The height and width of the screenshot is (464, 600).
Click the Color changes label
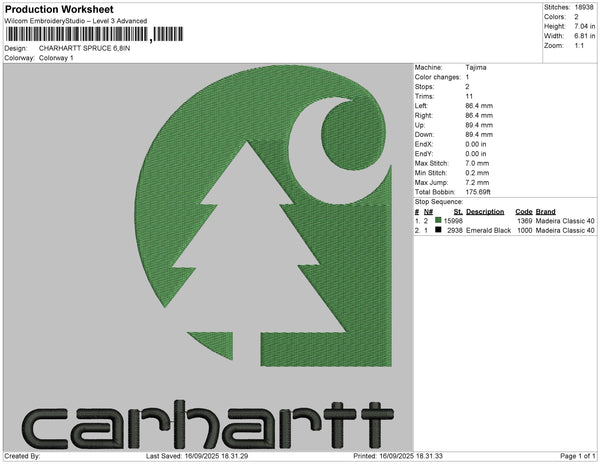tap(438, 77)
